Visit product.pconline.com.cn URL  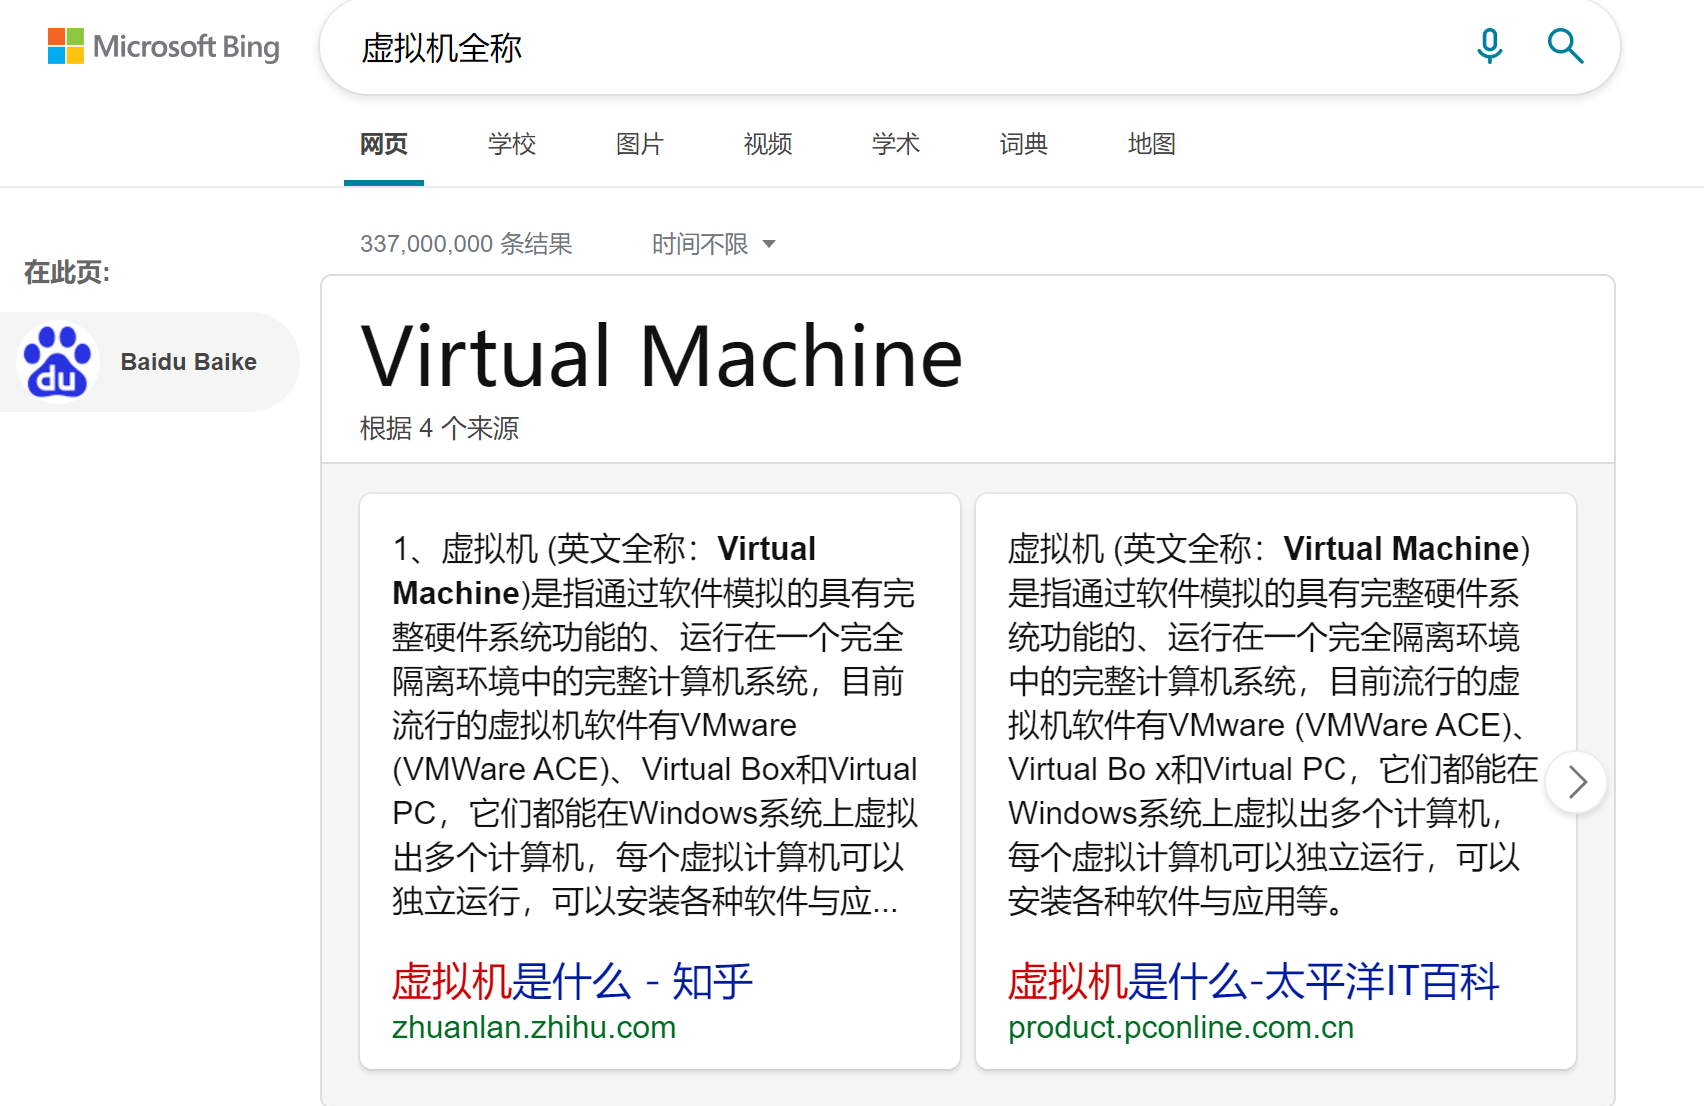click(x=1181, y=1028)
